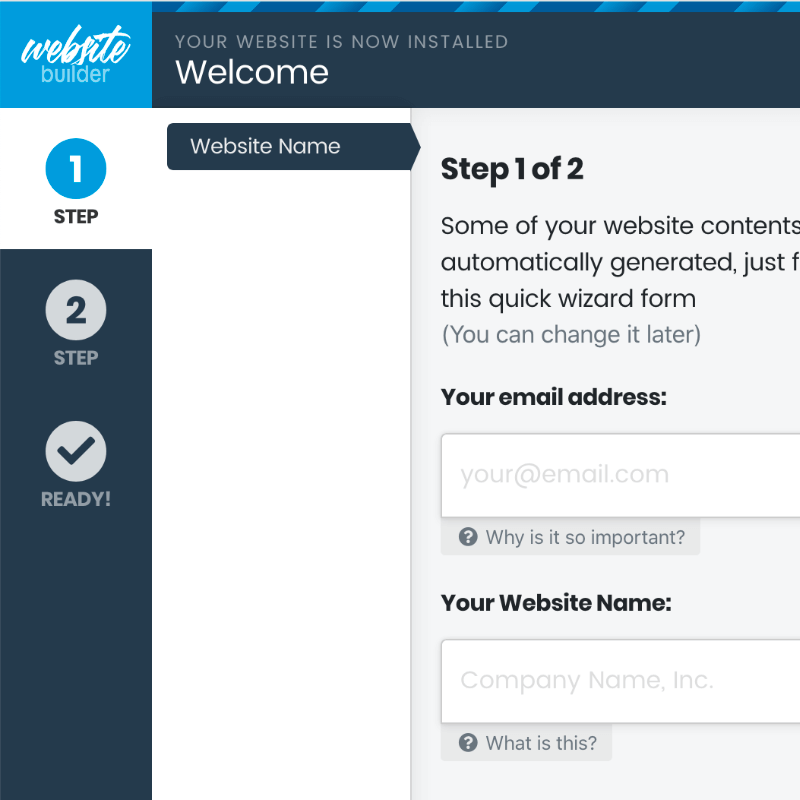Click the '(You can change it later)' note
The height and width of the screenshot is (800, 800).
(x=571, y=334)
